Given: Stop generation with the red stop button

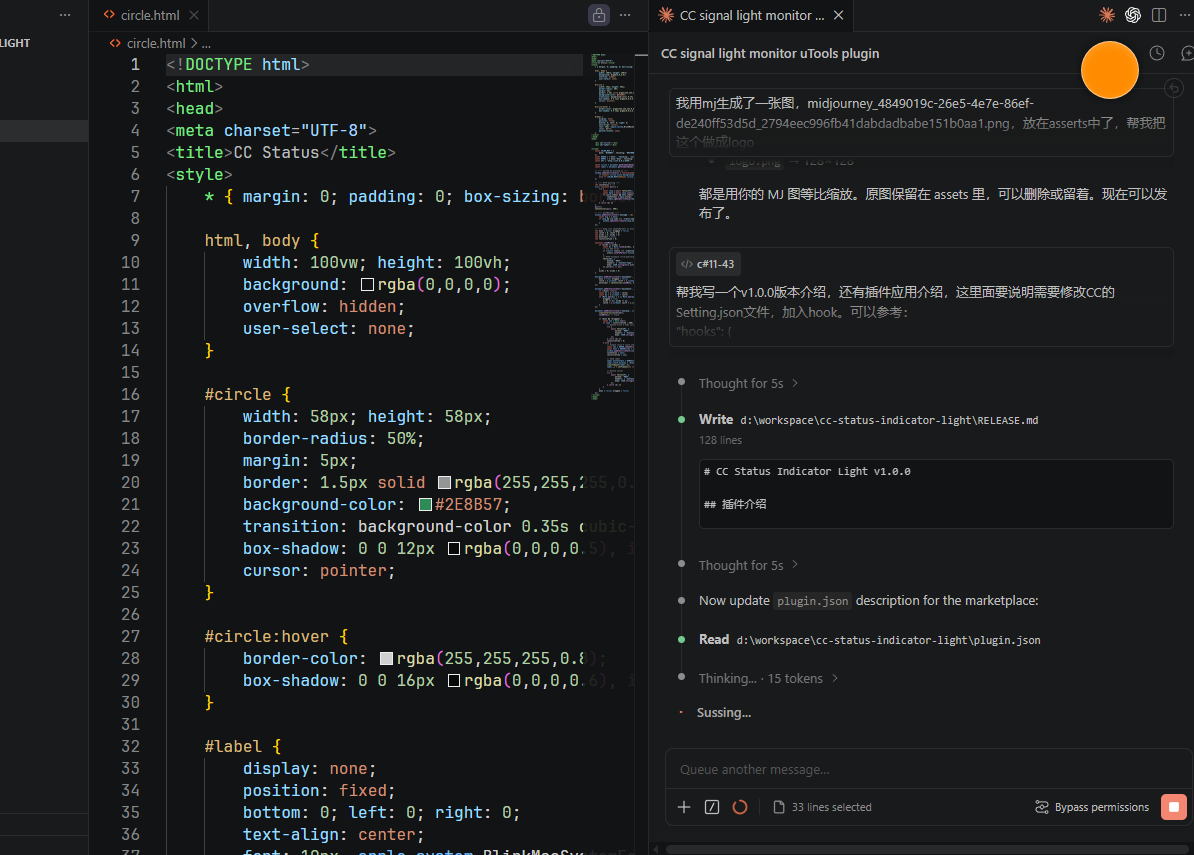Looking at the screenshot, I should 1173,807.
